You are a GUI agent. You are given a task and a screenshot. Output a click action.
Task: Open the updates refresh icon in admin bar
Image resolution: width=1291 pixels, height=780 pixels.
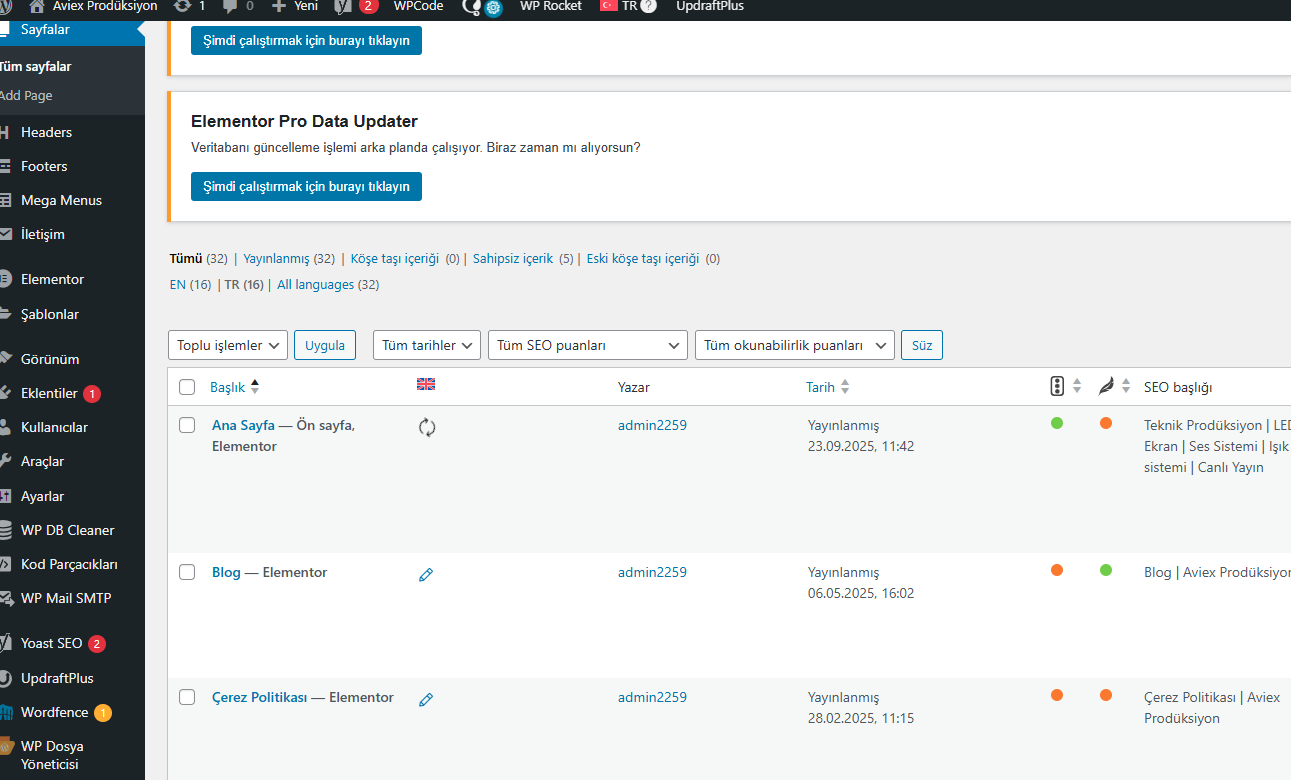point(182,6)
